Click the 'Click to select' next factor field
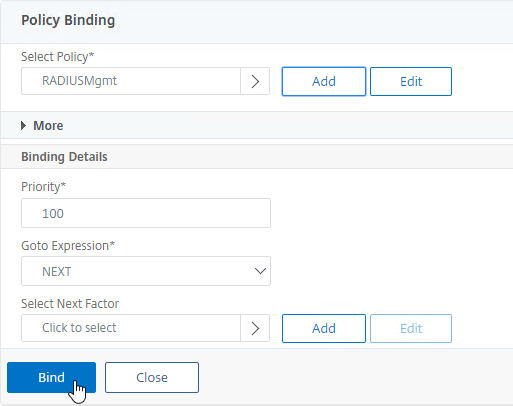 (131, 328)
